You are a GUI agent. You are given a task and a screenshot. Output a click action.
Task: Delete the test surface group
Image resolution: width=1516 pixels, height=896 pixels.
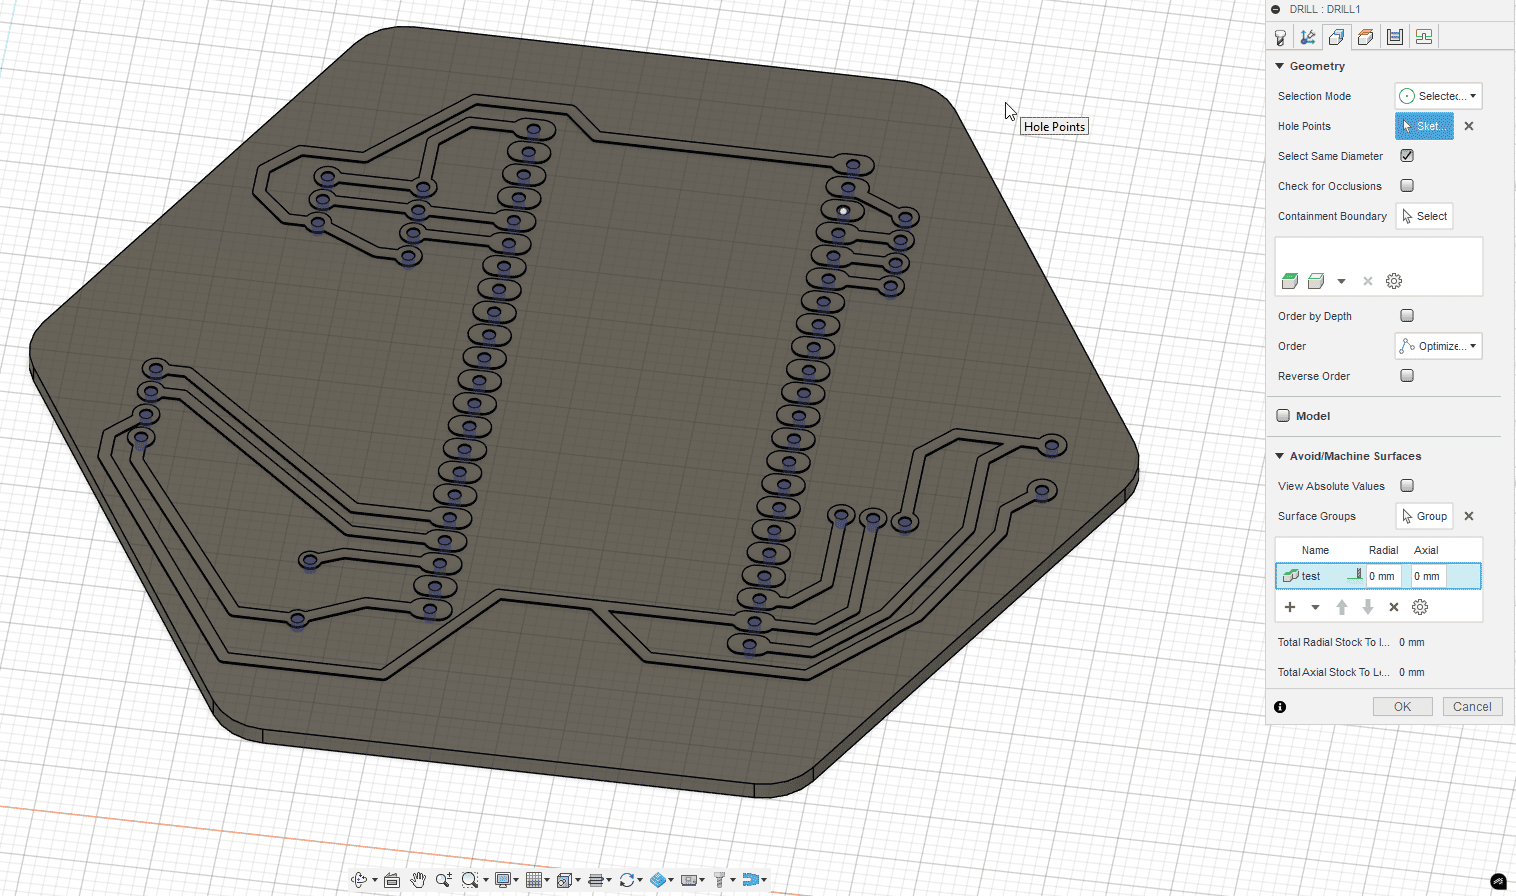coord(1394,607)
